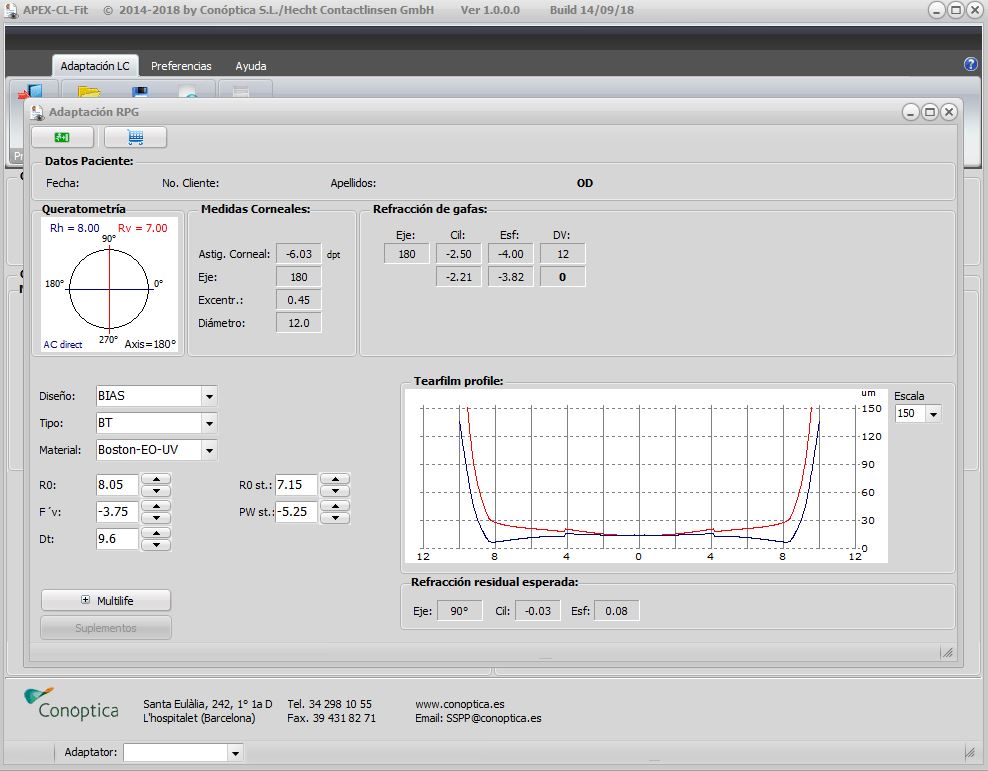The width and height of the screenshot is (988, 771).
Task: Expand the Diseño dropdown showing BIAS
Action: [209, 396]
